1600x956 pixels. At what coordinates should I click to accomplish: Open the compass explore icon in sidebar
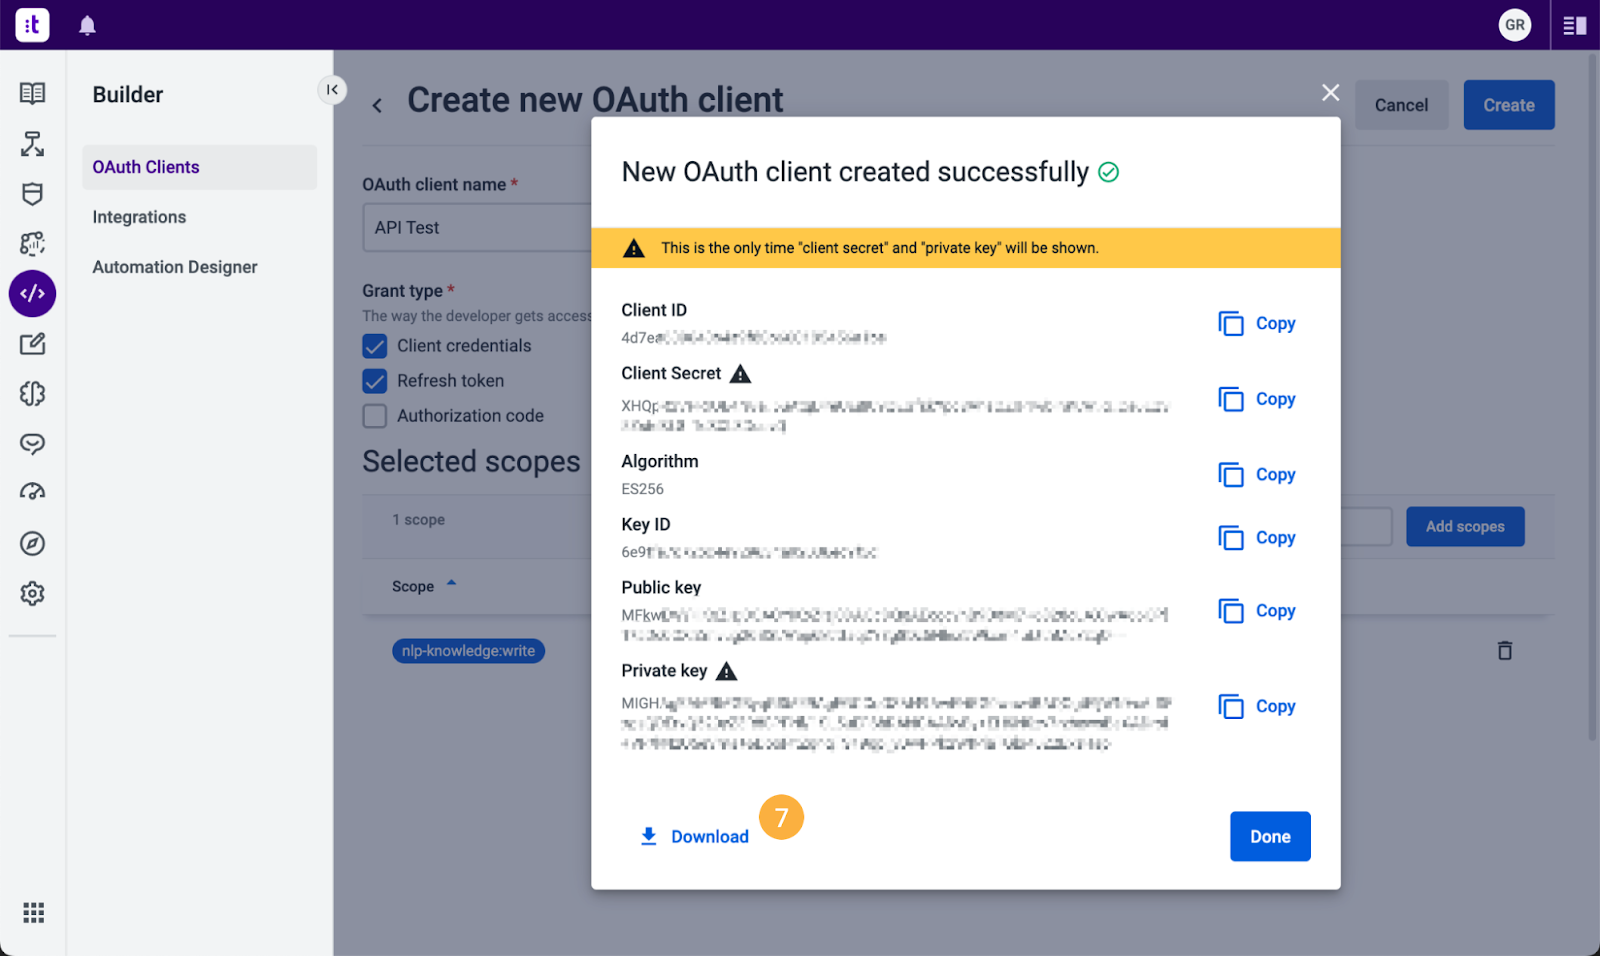(32, 544)
